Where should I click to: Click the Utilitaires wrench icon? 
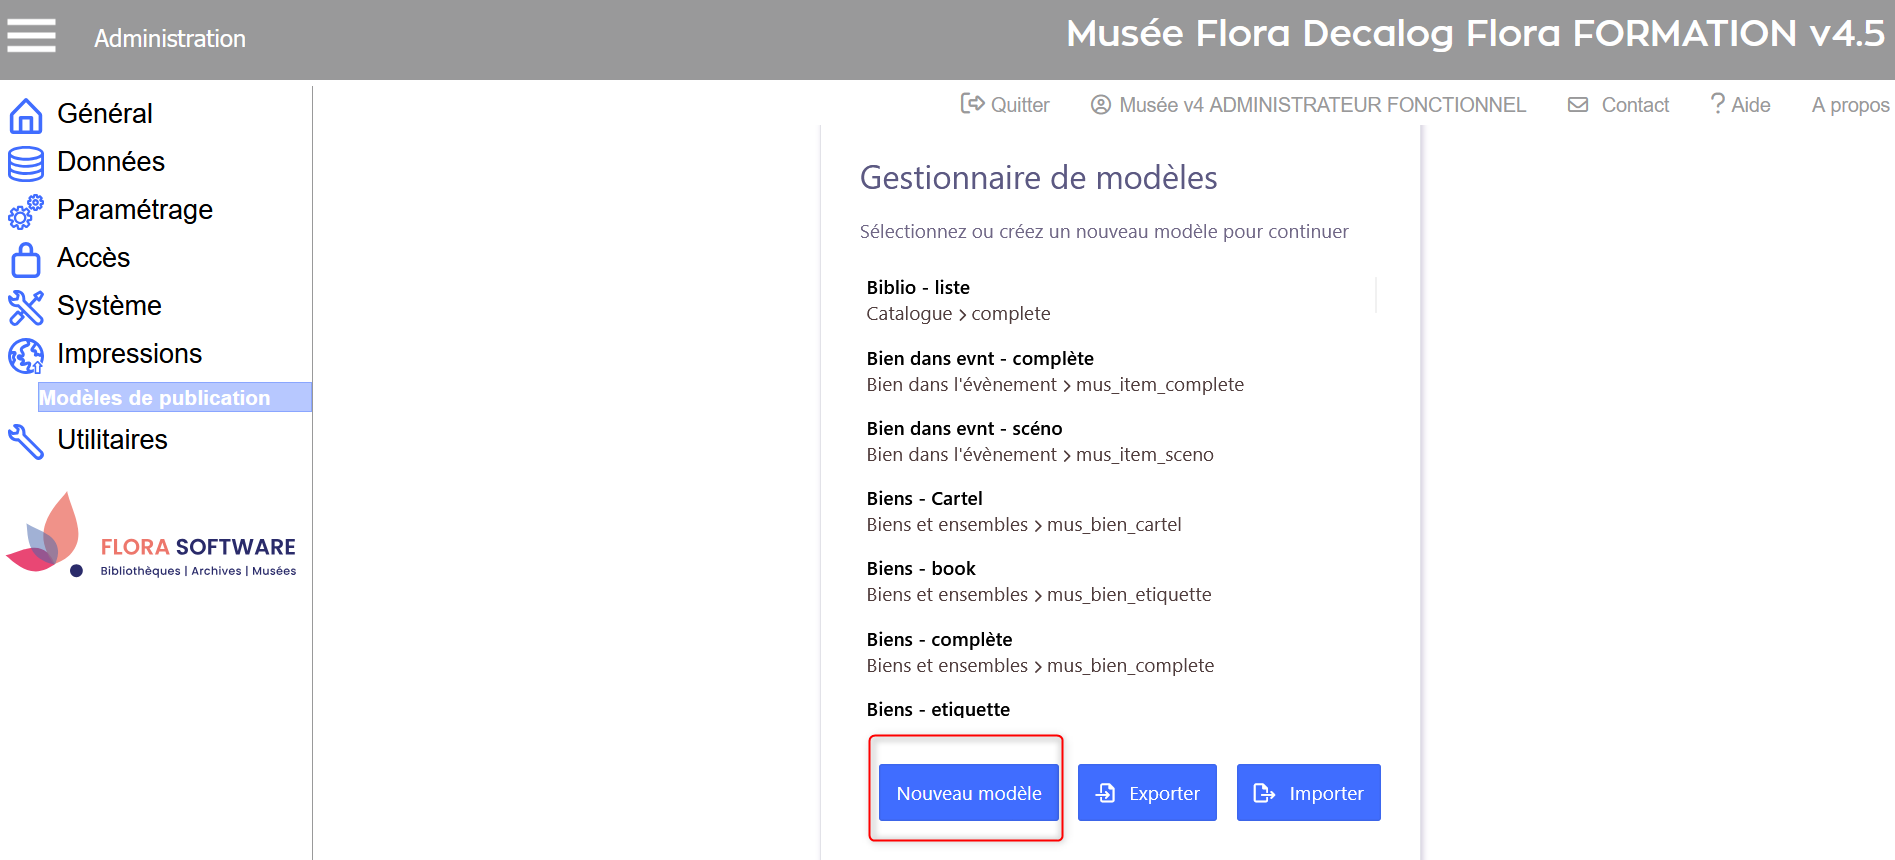coord(26,441)
